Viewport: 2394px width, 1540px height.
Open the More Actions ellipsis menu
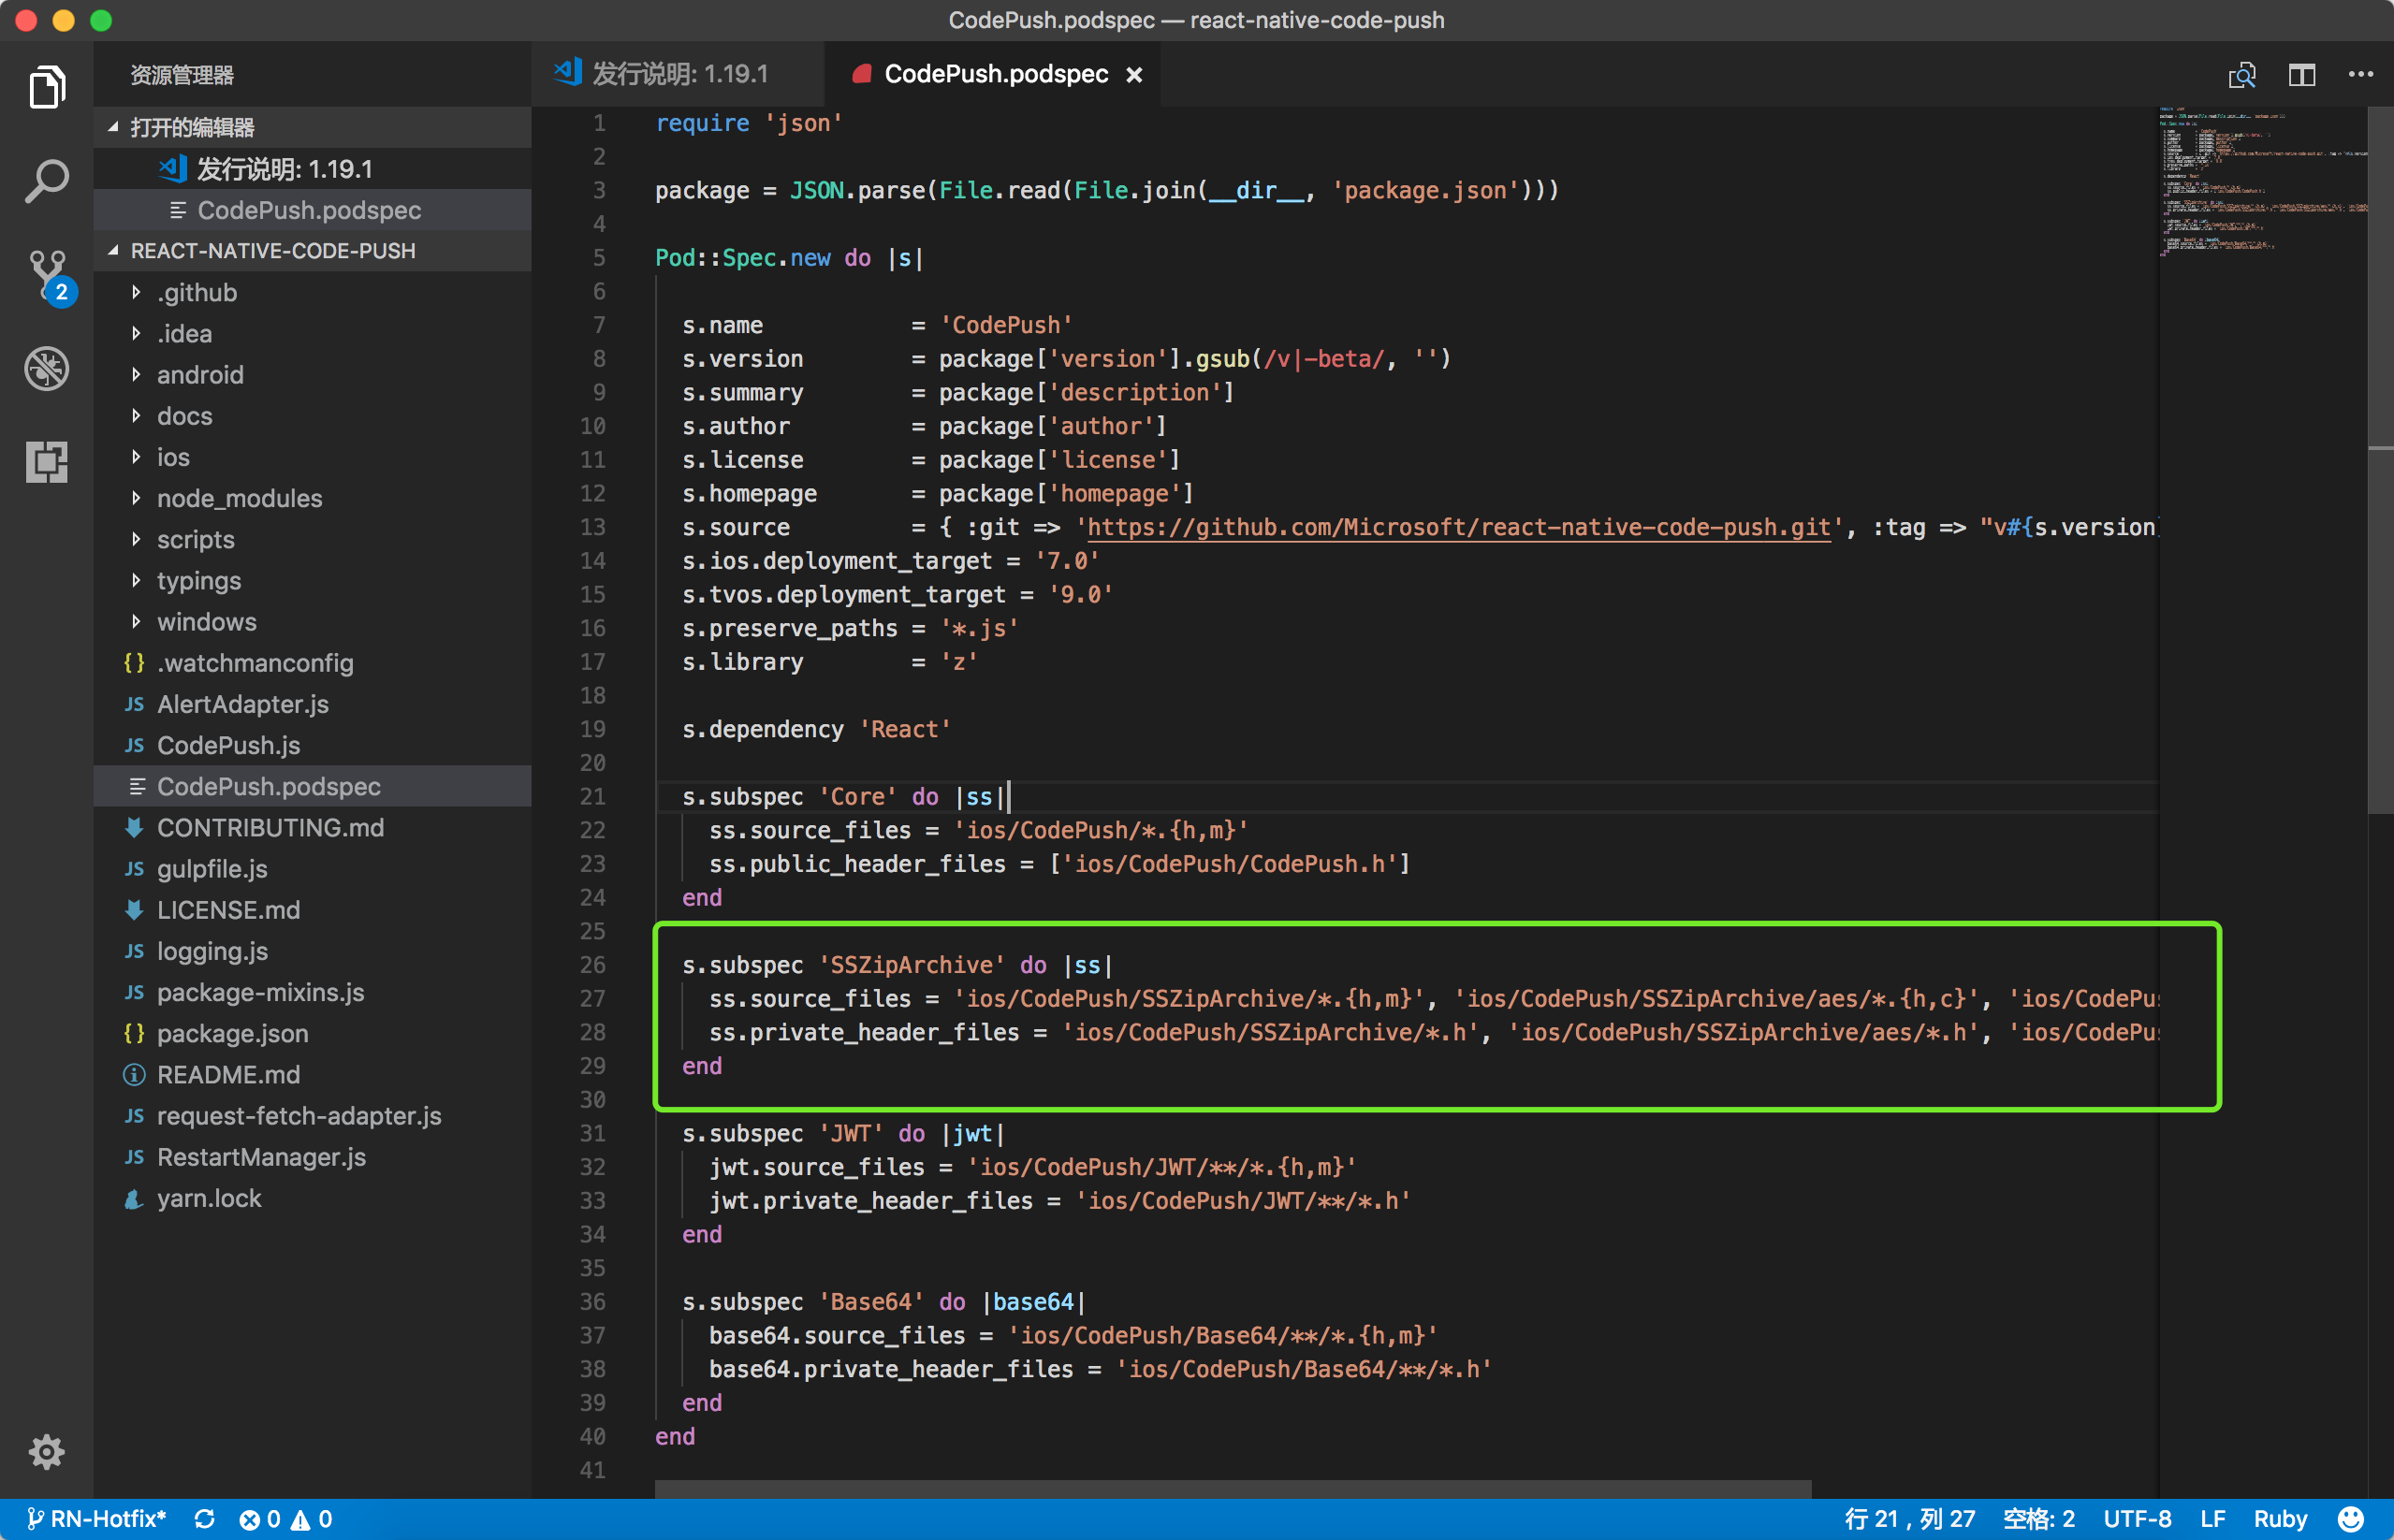click(x=2360, y=74)
